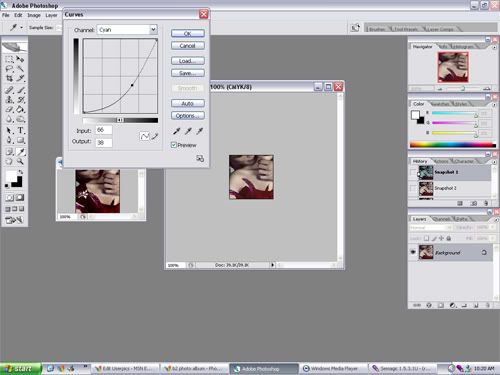Swap foreground and background colors
Viewport: 500px width, 375px height.
pyautogui.click(x=20, y=172)
